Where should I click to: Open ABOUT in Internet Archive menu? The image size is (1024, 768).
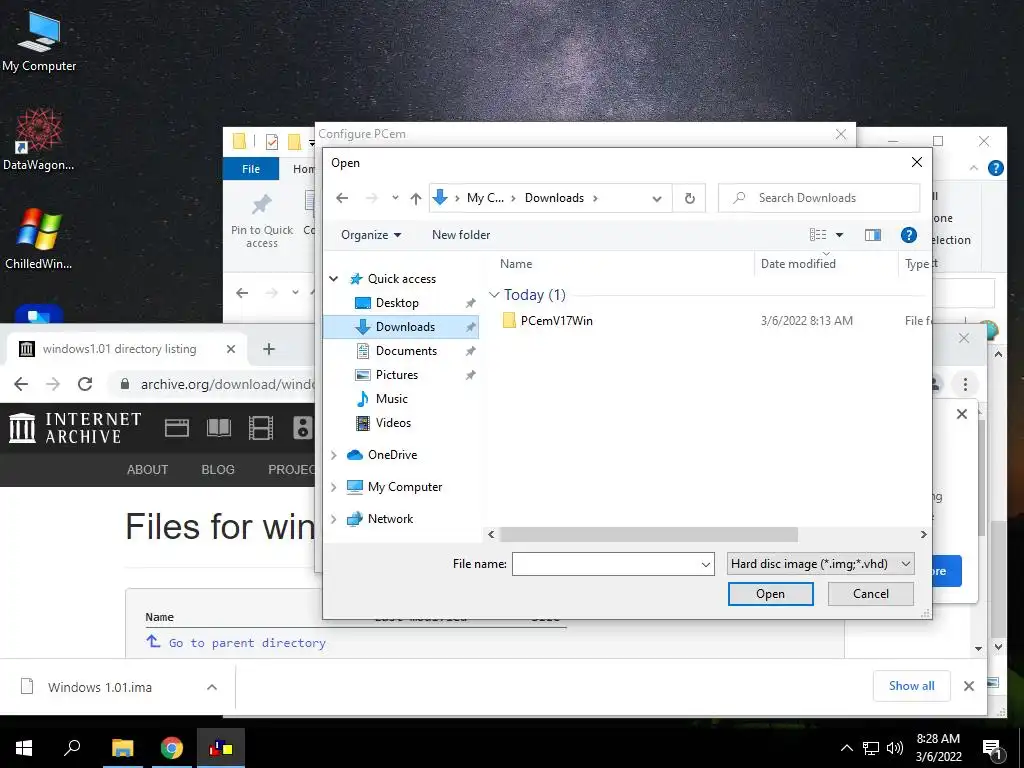[147, 470]
